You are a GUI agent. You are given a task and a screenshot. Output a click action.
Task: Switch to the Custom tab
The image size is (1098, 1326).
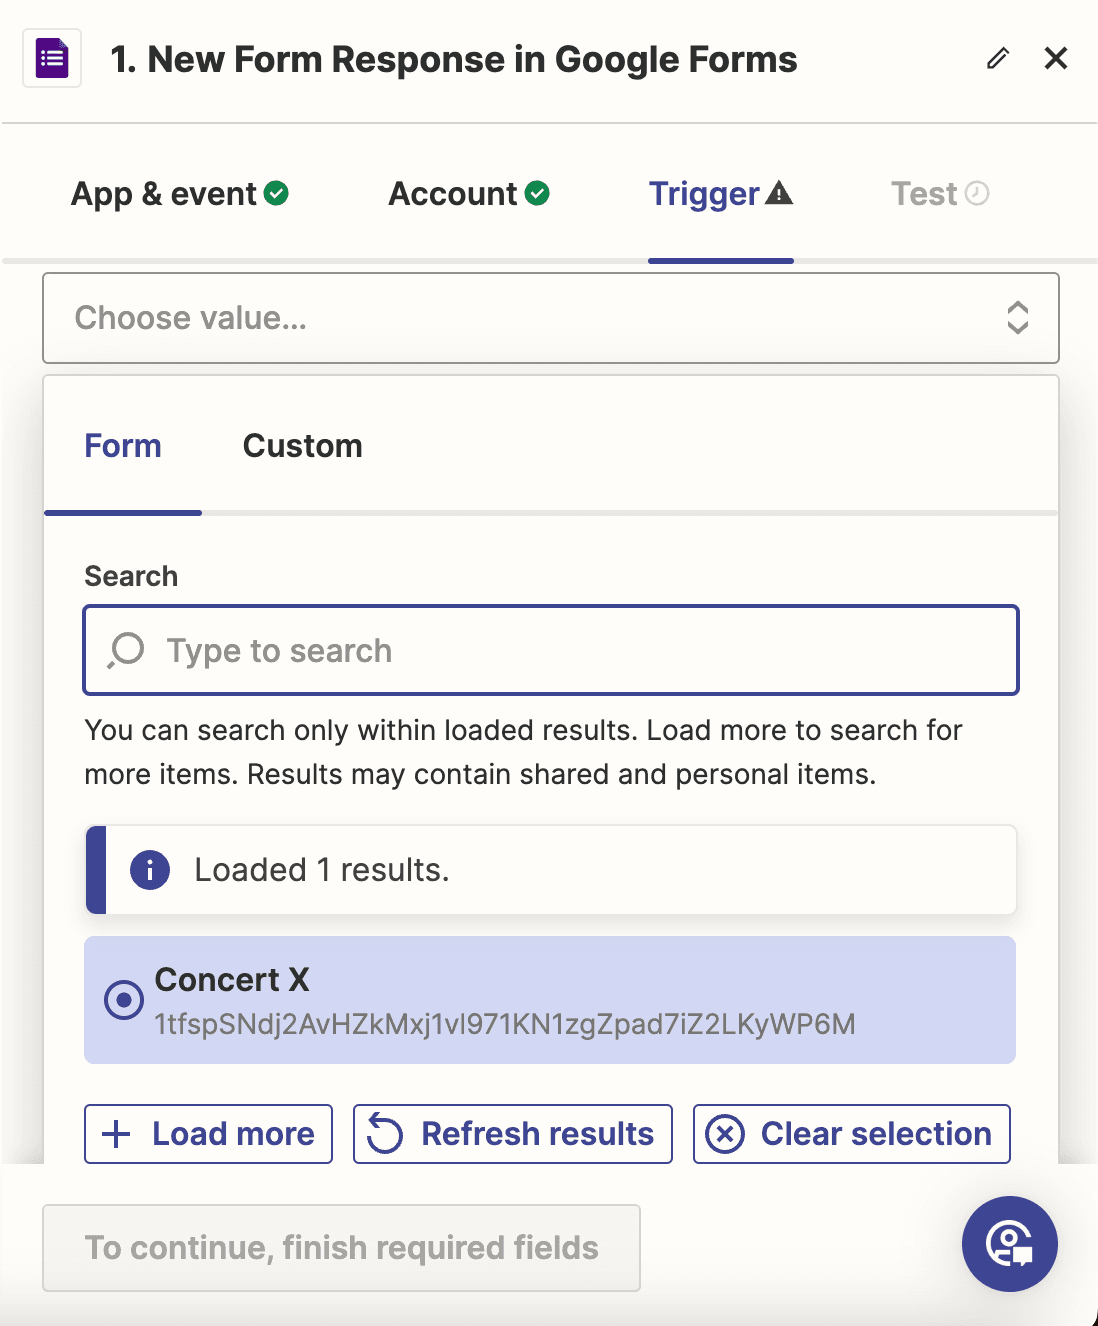pyautogui.click(x=302, y=446)
